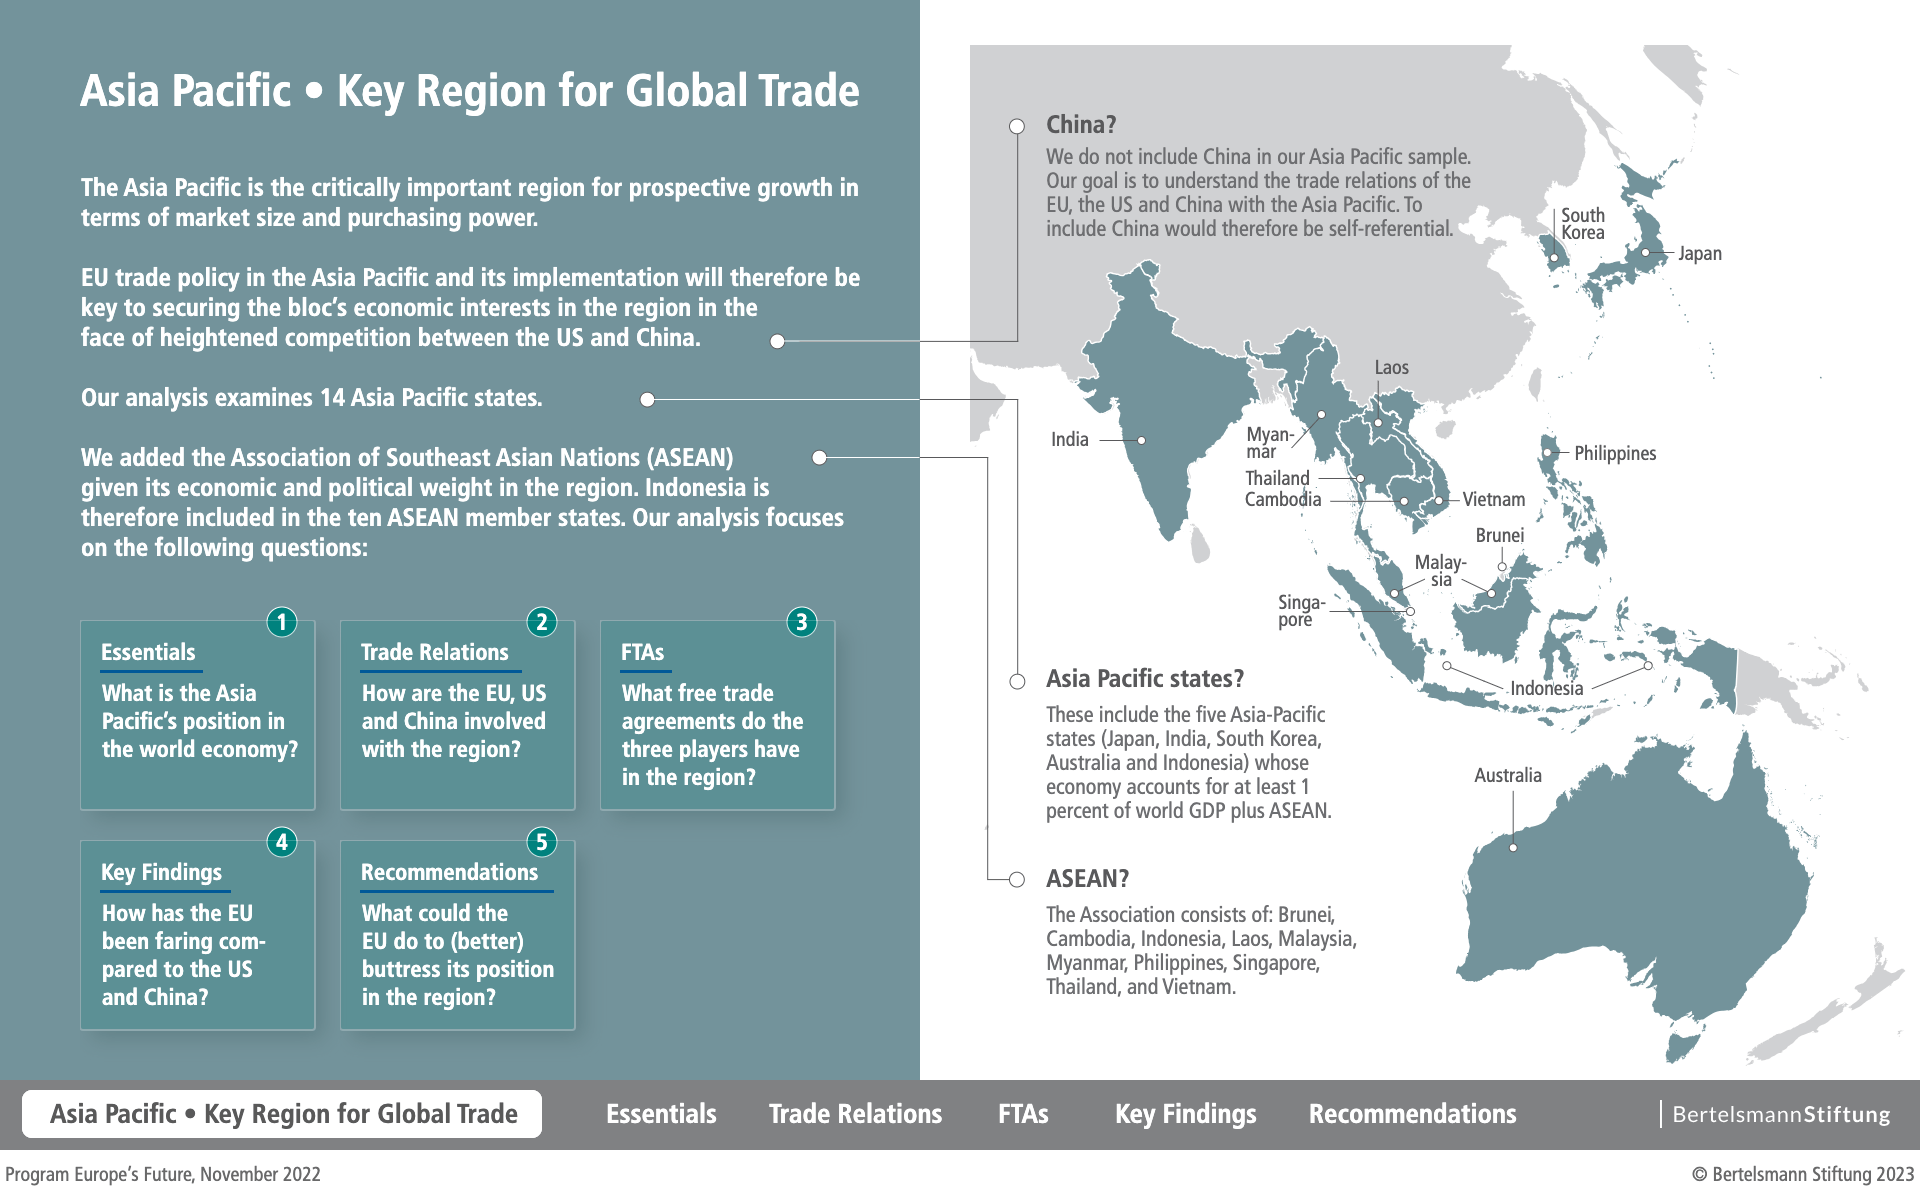Select the Asia Pacific Key Region tab
This screenshot has width=1920, height=1190.
[282, 1114]
